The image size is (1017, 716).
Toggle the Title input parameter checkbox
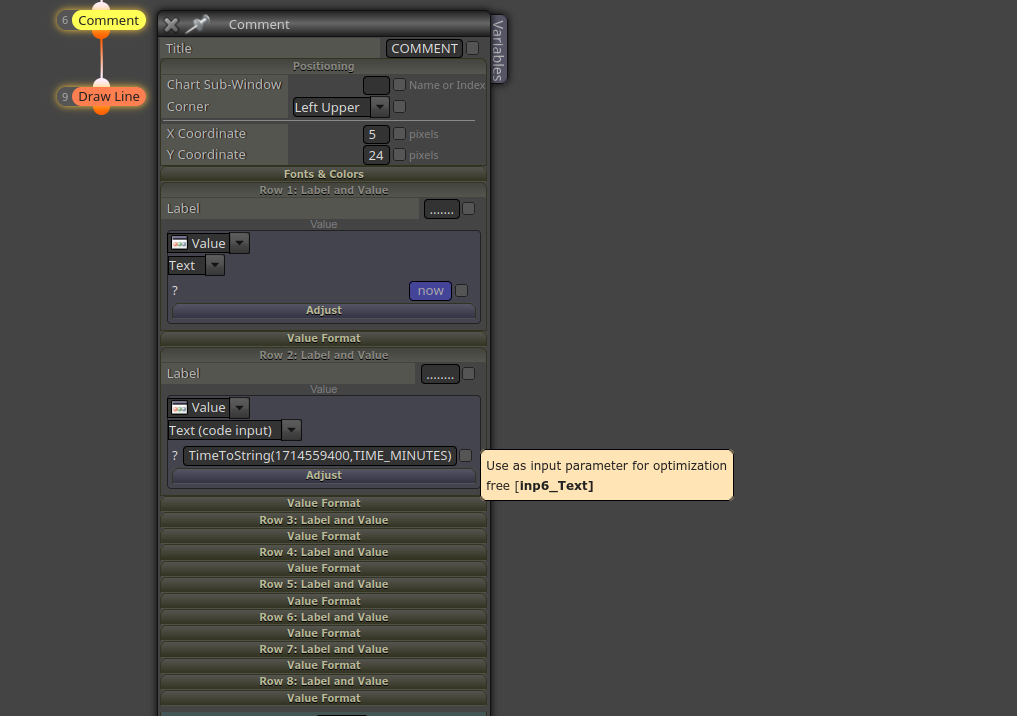click(473, 48)
